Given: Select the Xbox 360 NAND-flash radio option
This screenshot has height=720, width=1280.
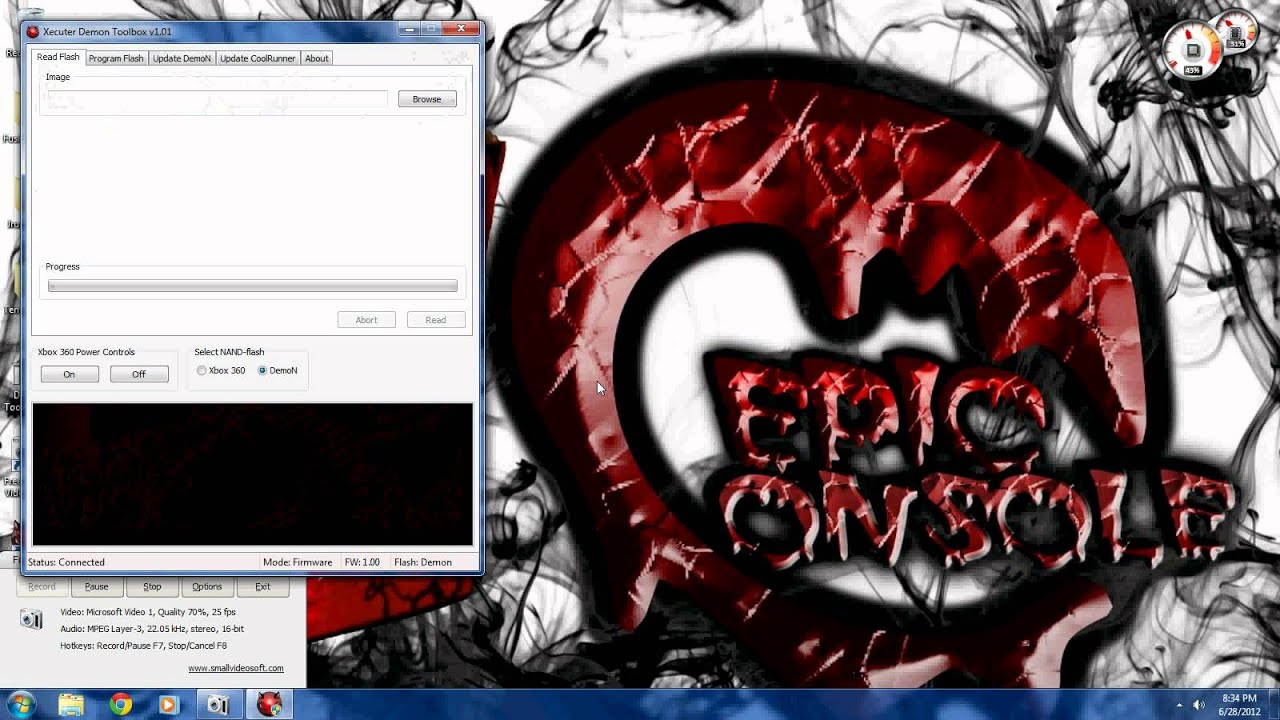Looking at the screenshot, I should click(x=221, y=370).
